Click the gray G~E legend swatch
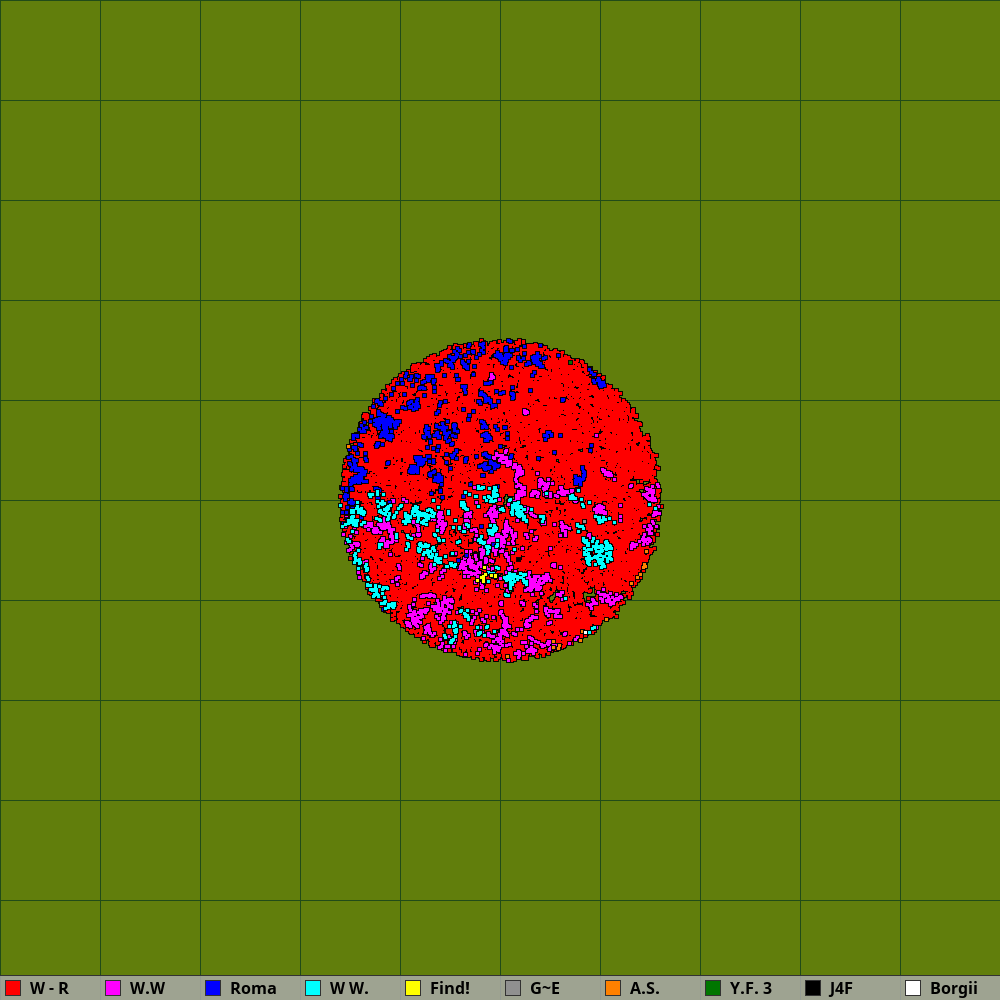 pos(513,988)
